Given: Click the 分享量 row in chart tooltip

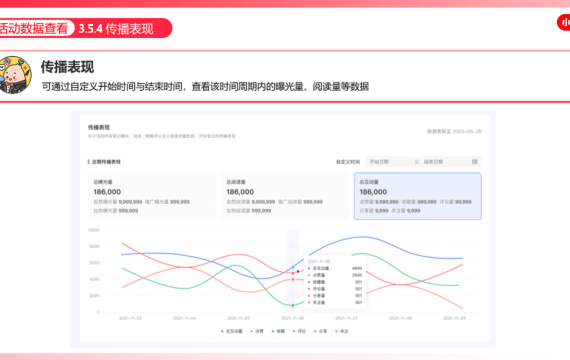Looking at the screenshot, I should point(335,296).
